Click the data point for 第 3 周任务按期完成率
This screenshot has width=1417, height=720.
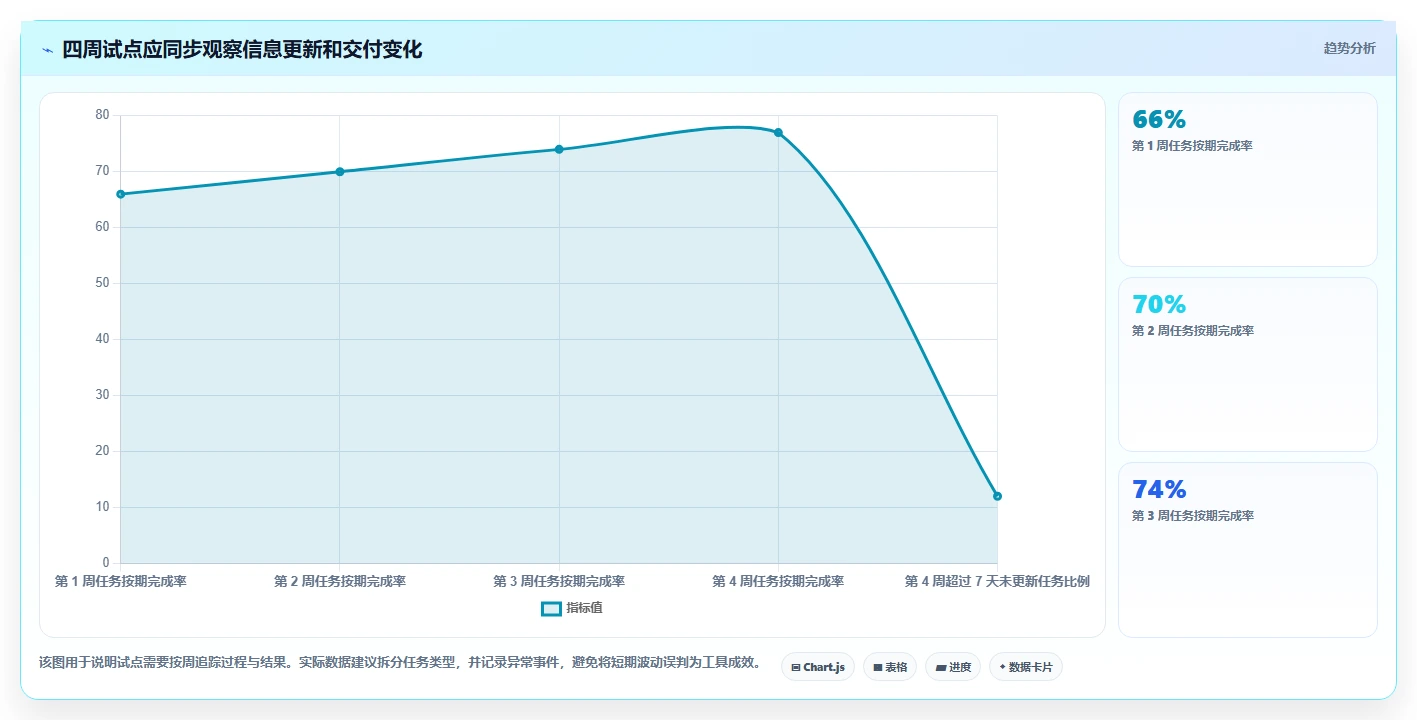[x=559, y=149]
